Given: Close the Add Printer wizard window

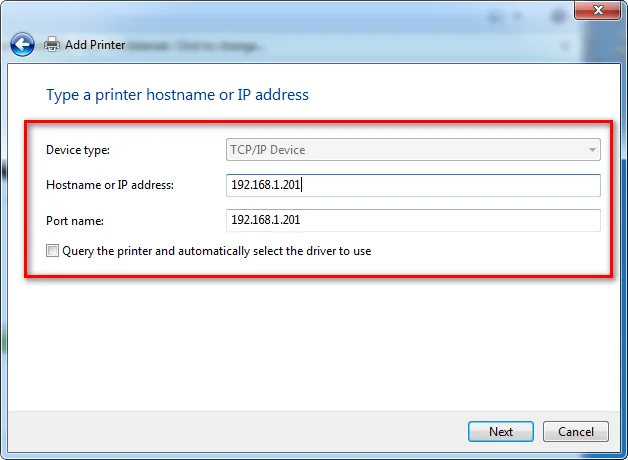Looking at the screenshot, I should [597, 11].
